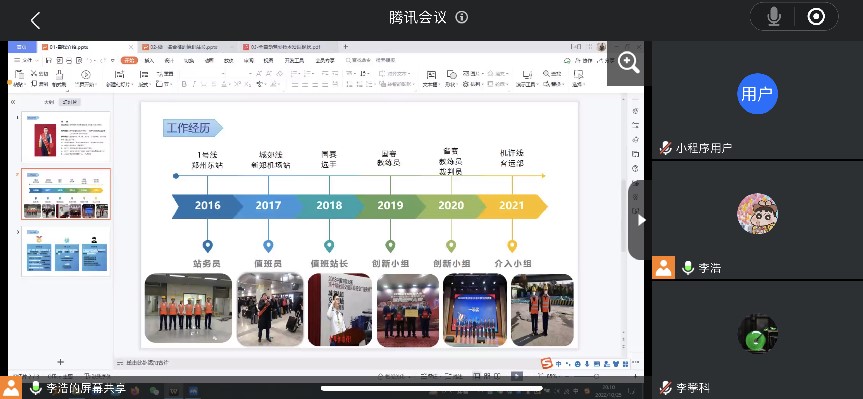
Task: Click the 2019 arrow on the timeline
Action: click(x=390, y=206)
